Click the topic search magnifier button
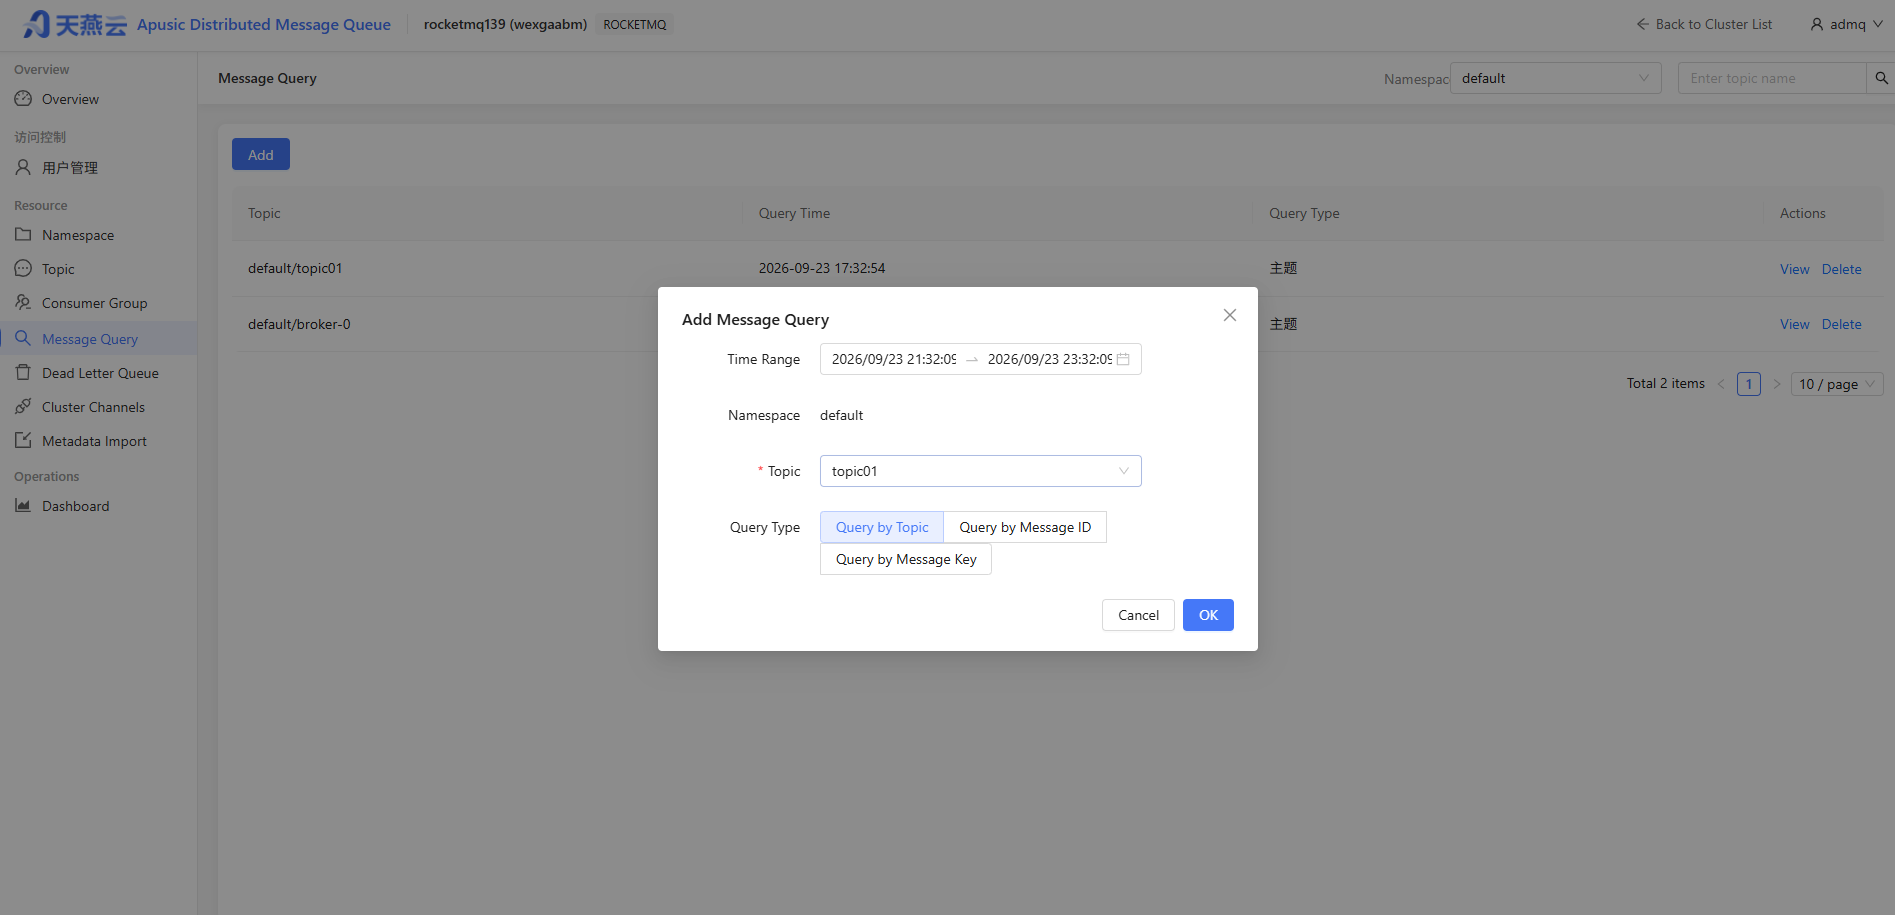The image size is (1895, 915). [x=1881, y=78]
